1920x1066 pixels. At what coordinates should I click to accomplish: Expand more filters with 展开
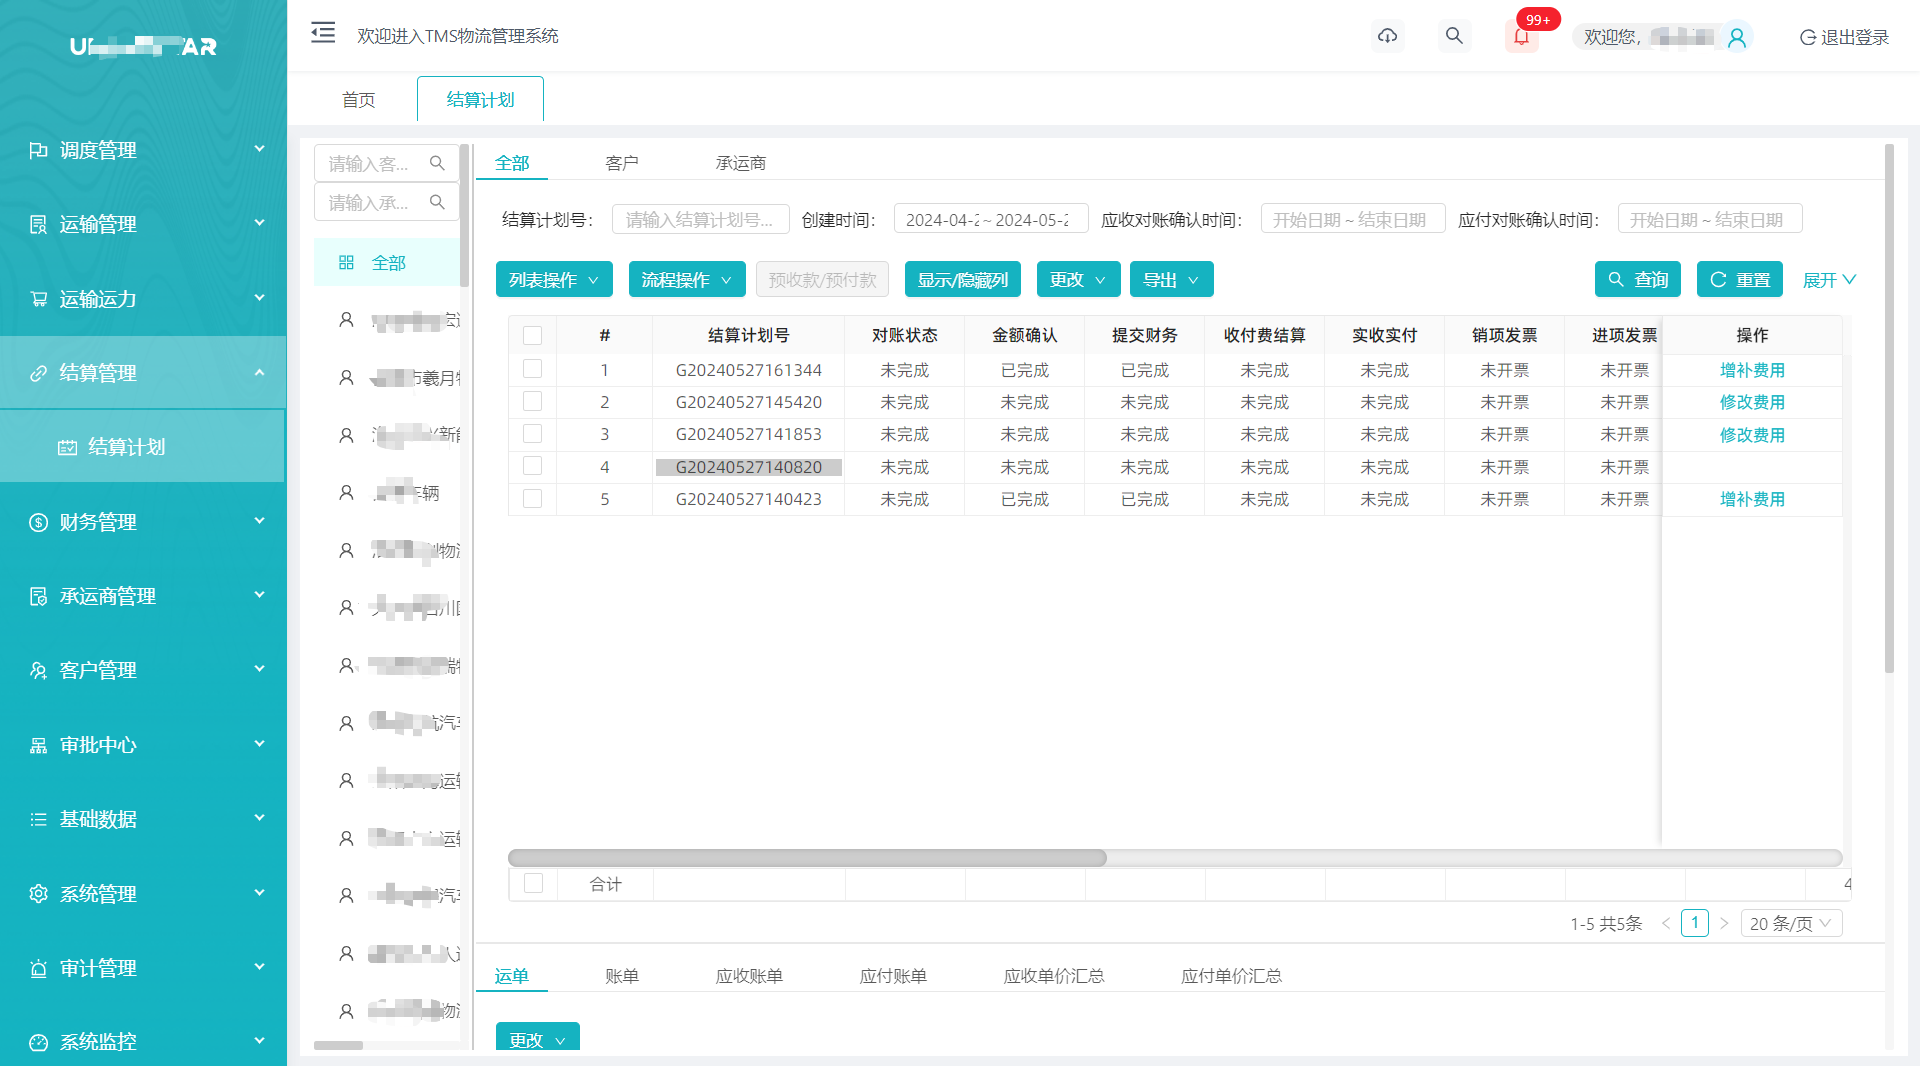click(x=1829, y=280)
